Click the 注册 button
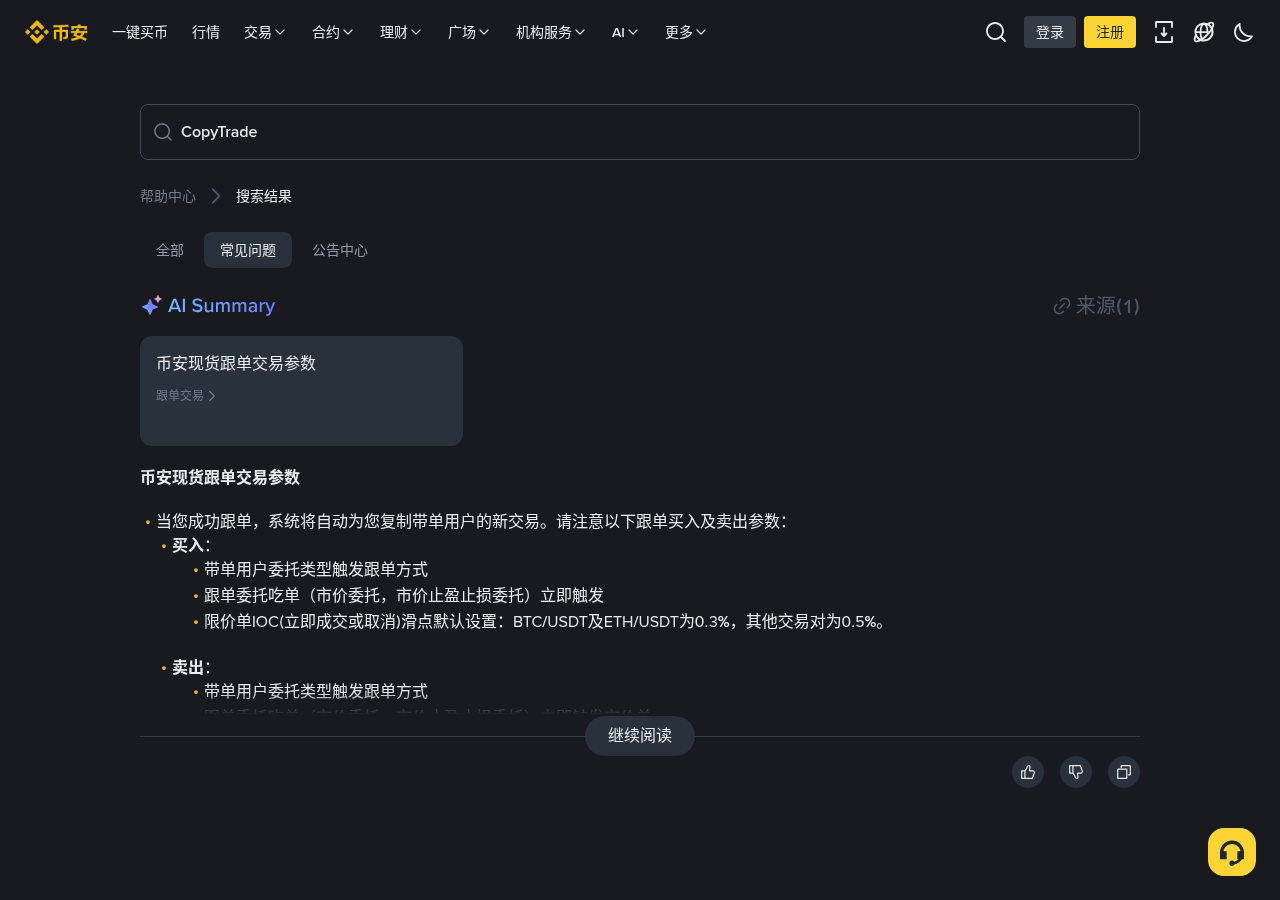Screen dimensions: 1280x900 point(1110,32)
